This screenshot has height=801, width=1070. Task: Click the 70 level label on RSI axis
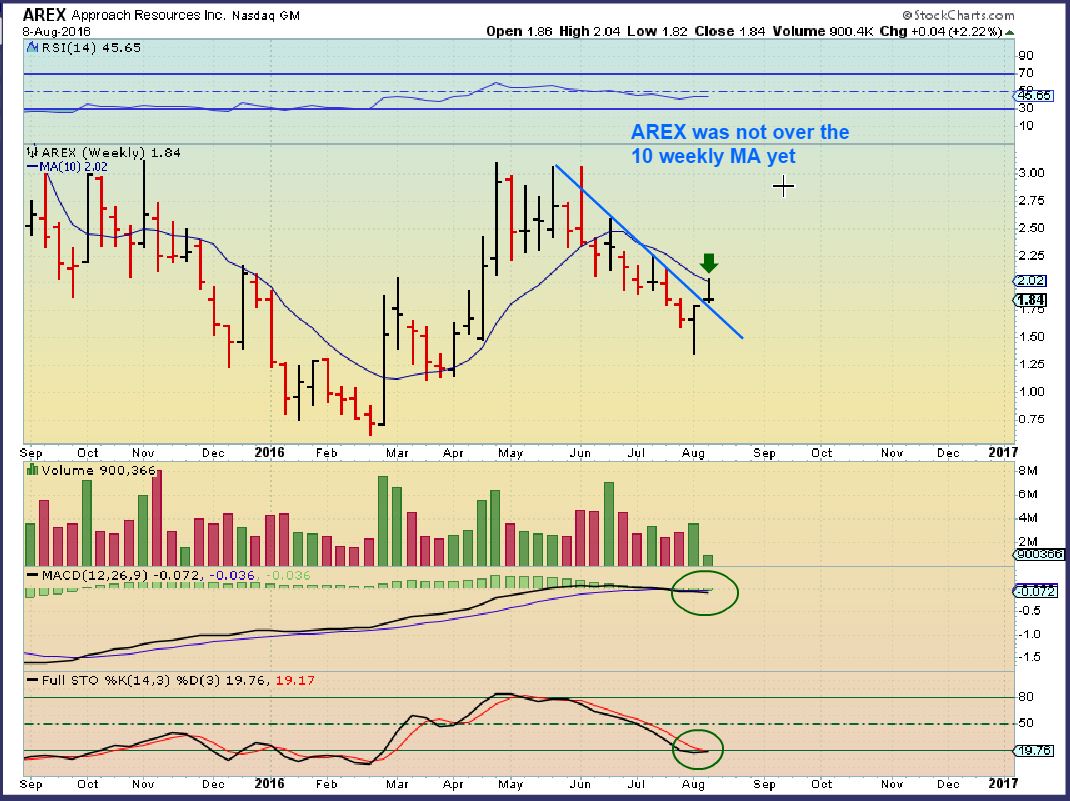(1026, 73)
